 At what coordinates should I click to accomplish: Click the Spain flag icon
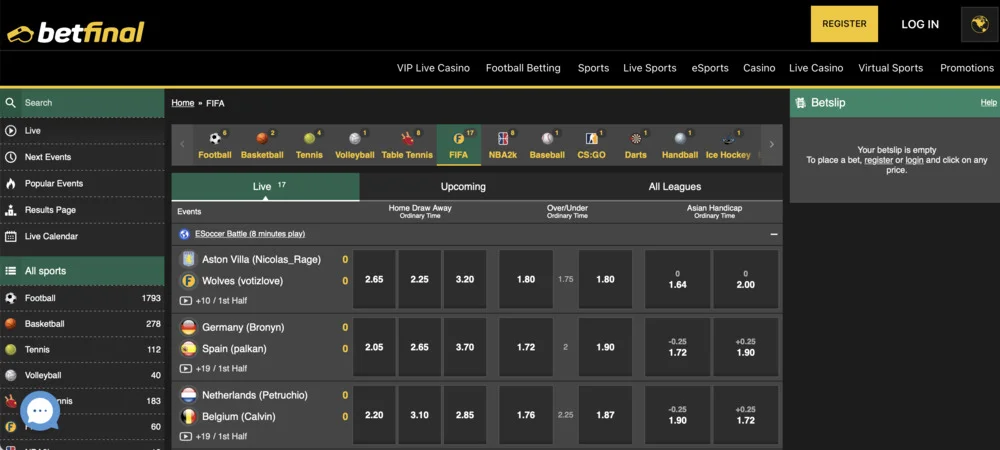coord(188,349)
